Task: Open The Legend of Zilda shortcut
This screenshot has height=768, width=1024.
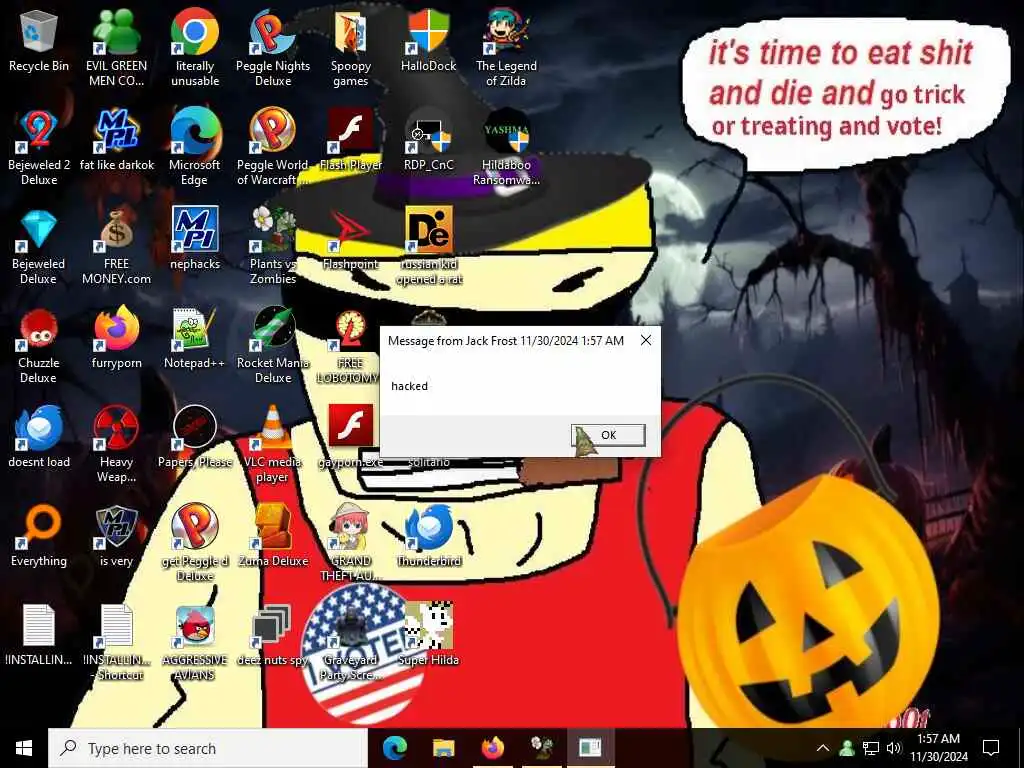Action: [x=506, y=48]
